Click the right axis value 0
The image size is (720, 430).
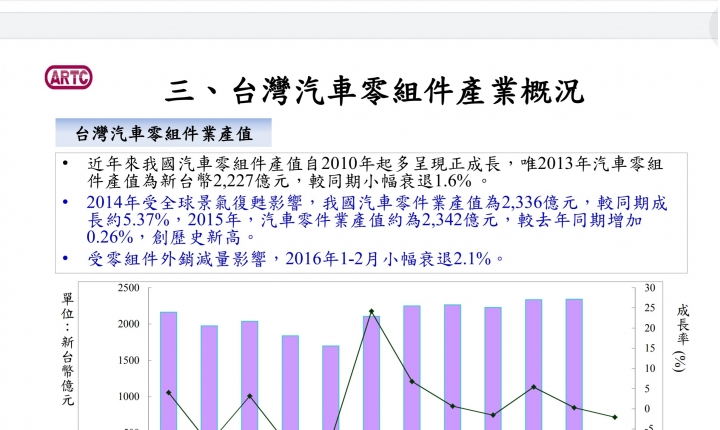(x=647, y=409)
